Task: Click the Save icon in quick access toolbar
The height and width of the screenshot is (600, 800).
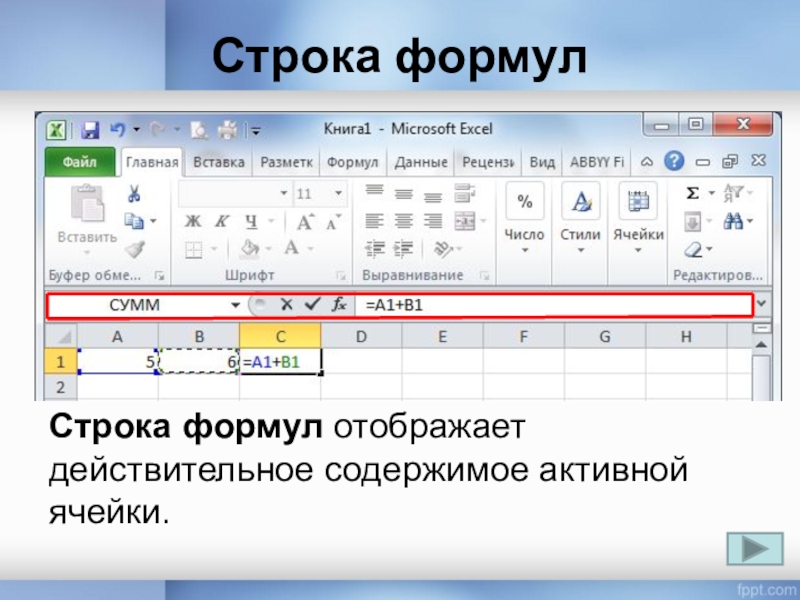Action: click(90, 130)
